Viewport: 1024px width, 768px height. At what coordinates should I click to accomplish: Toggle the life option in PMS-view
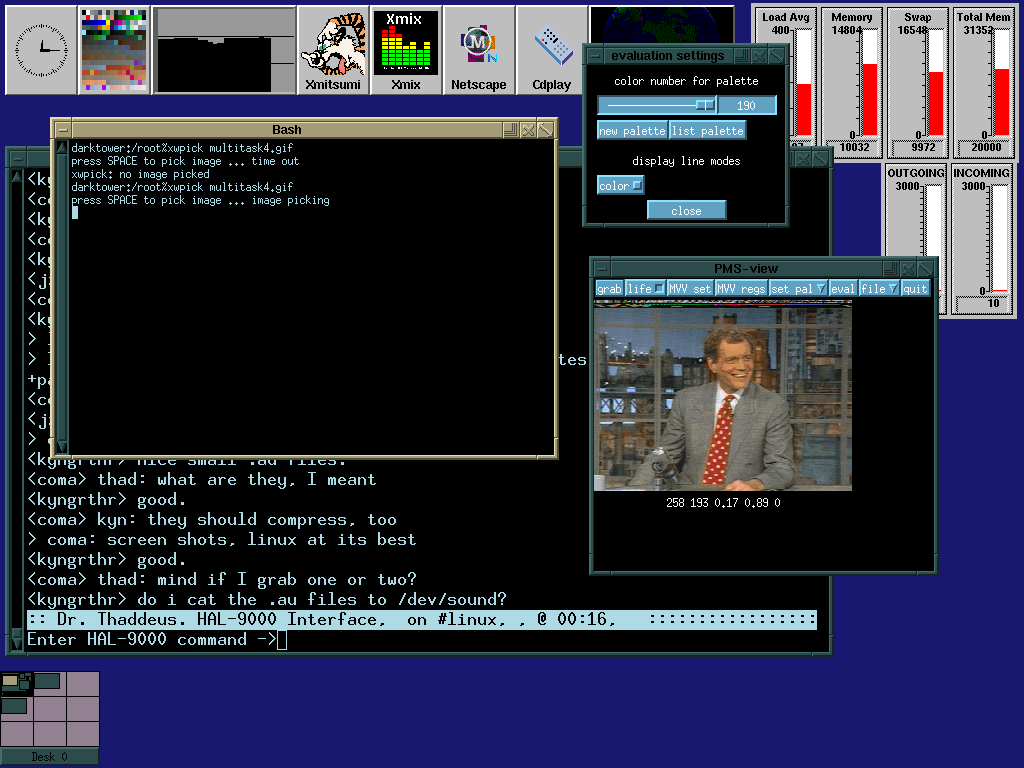click(x=645, y=288)
